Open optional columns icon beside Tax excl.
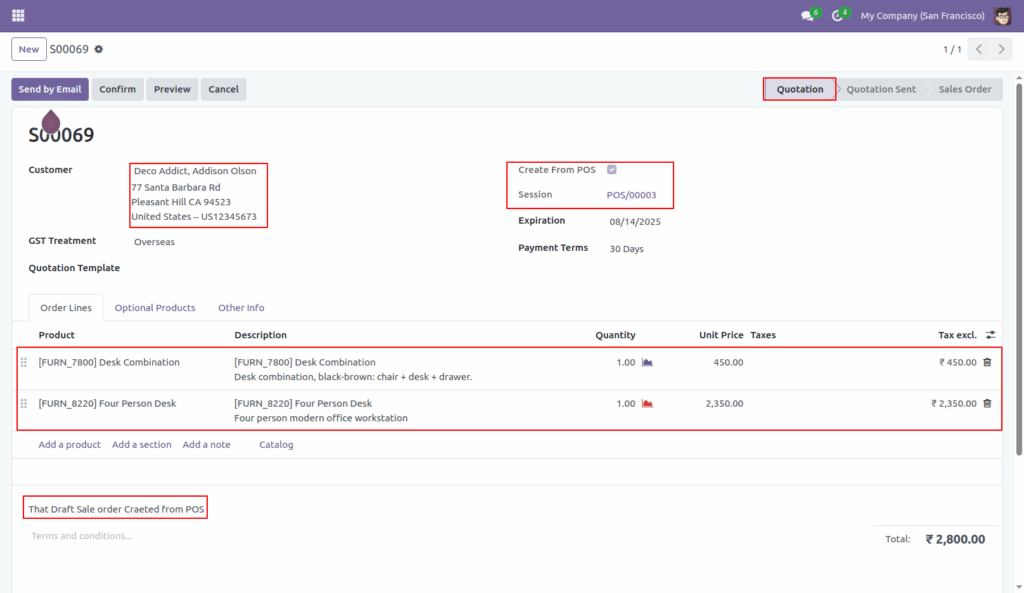1024x593 pixels. coord(988,335)
